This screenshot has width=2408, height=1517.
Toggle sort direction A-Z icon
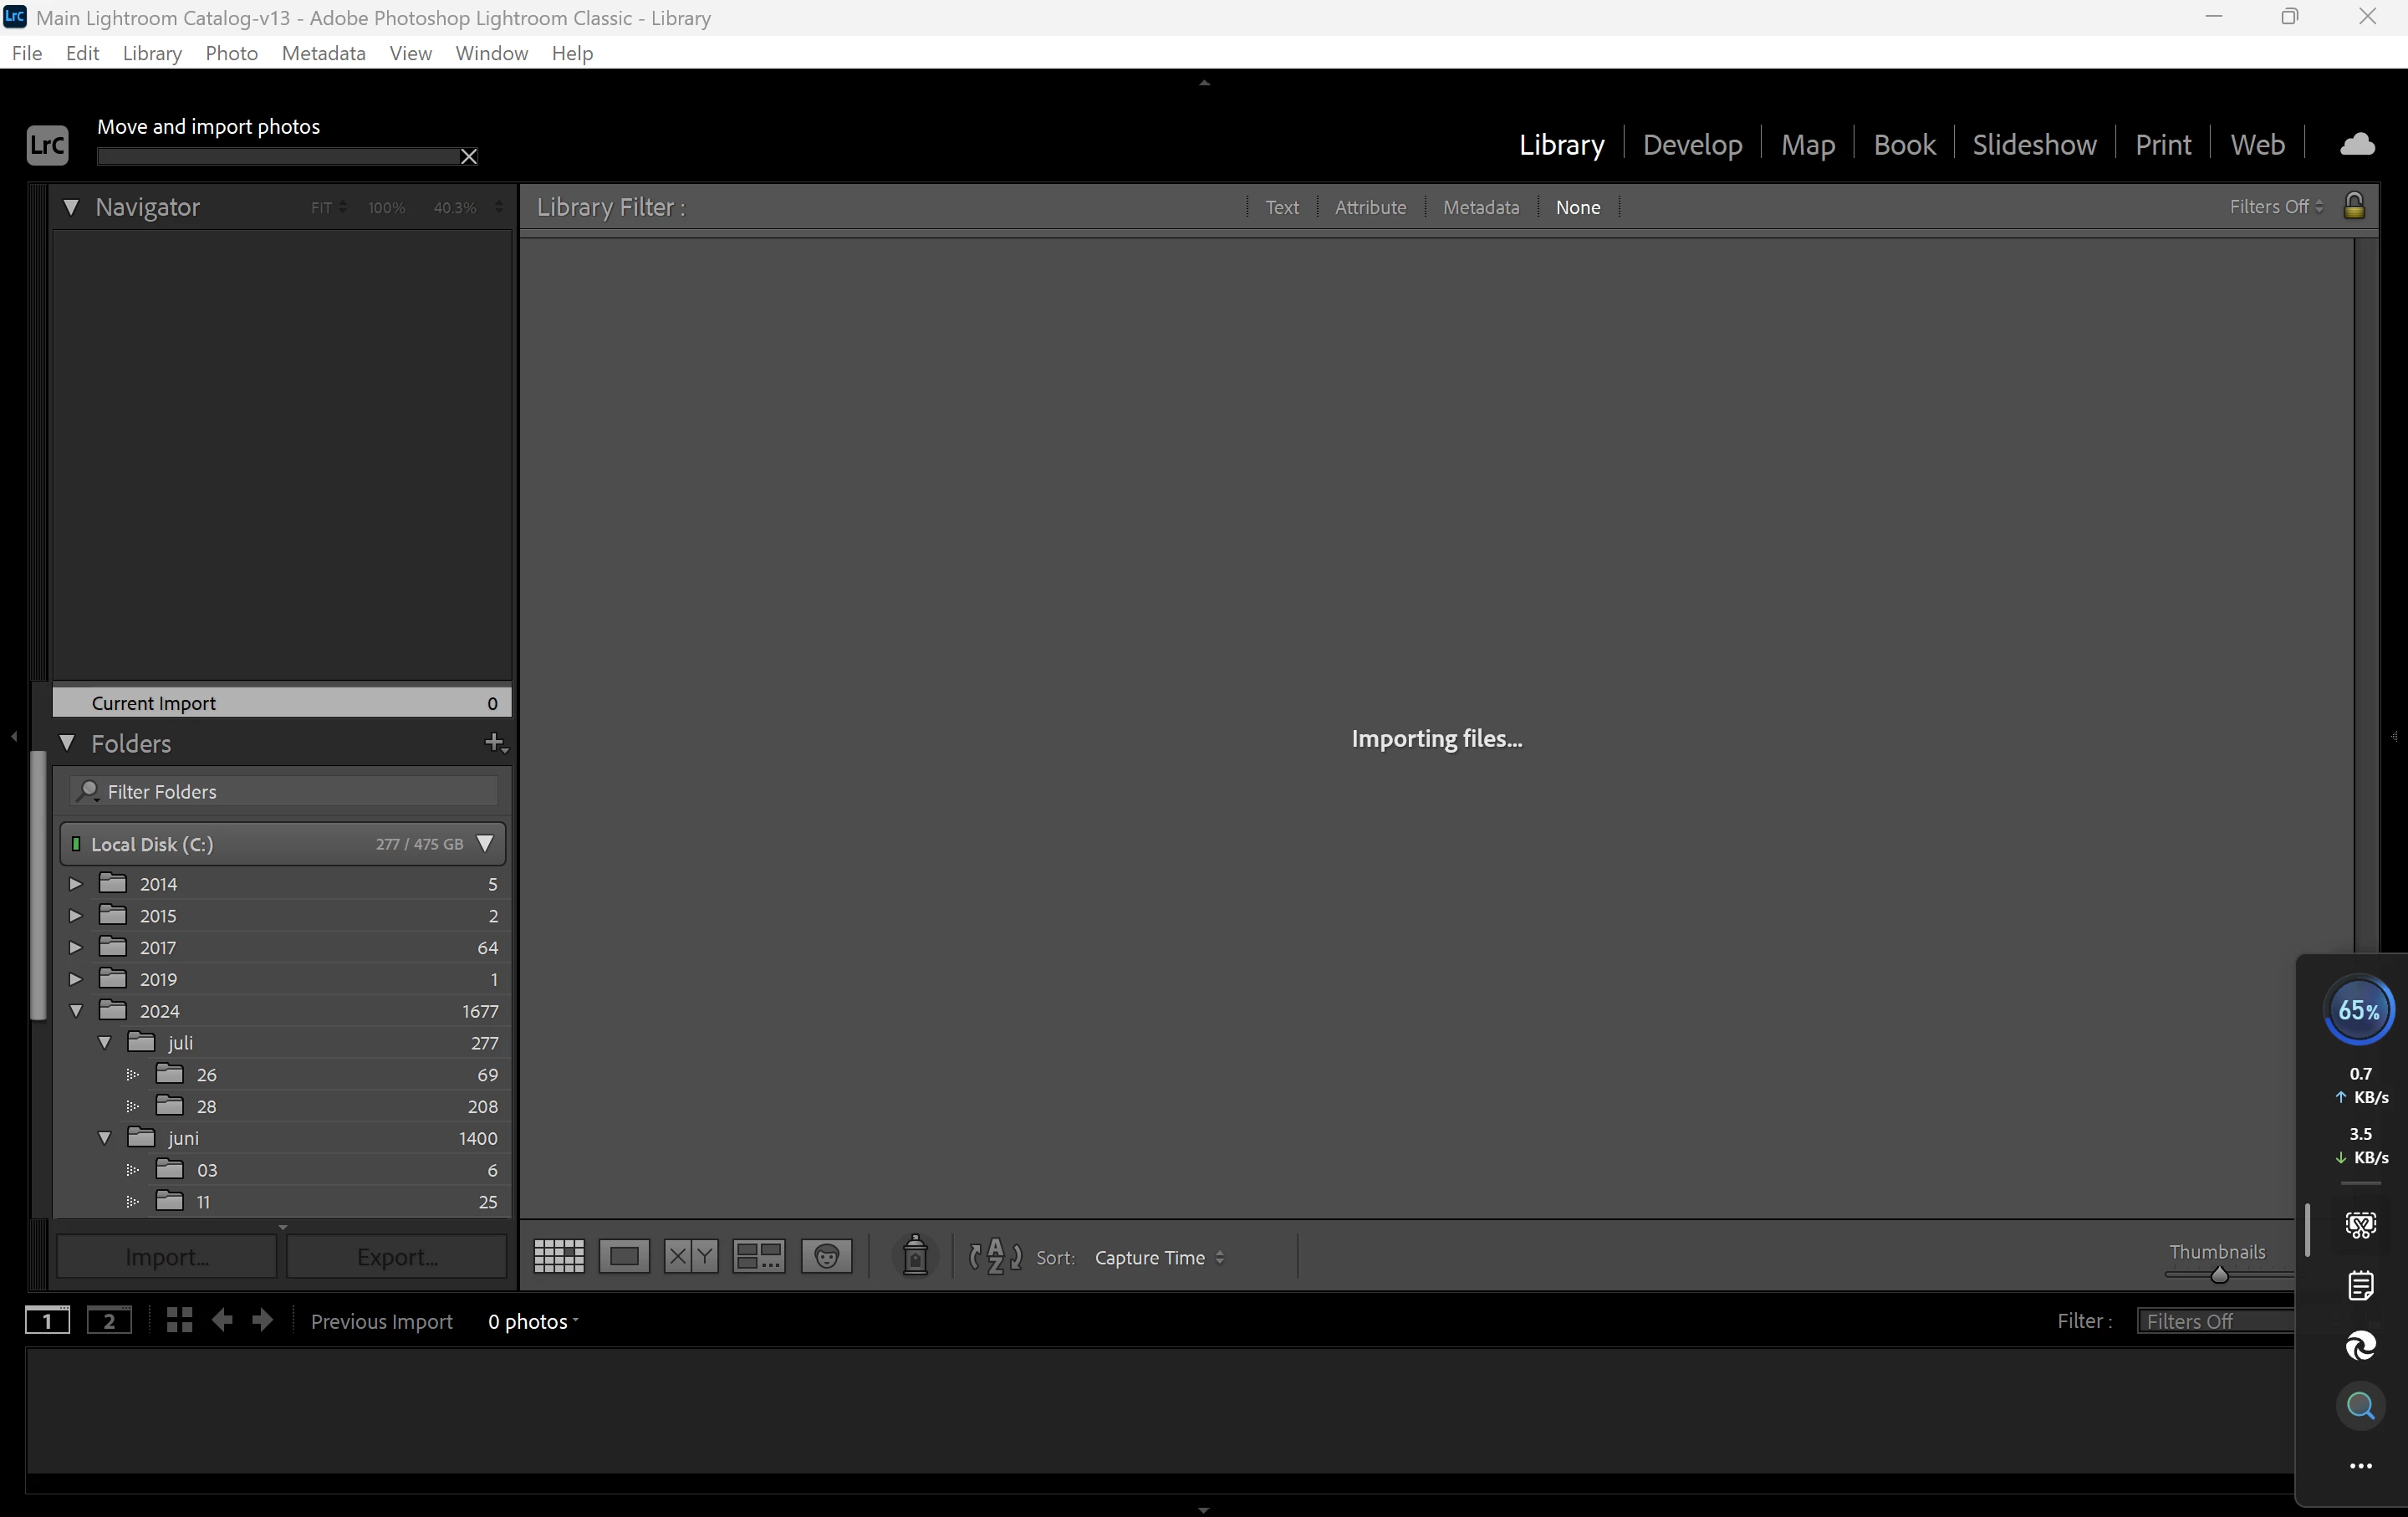[x=995, y=1256]
